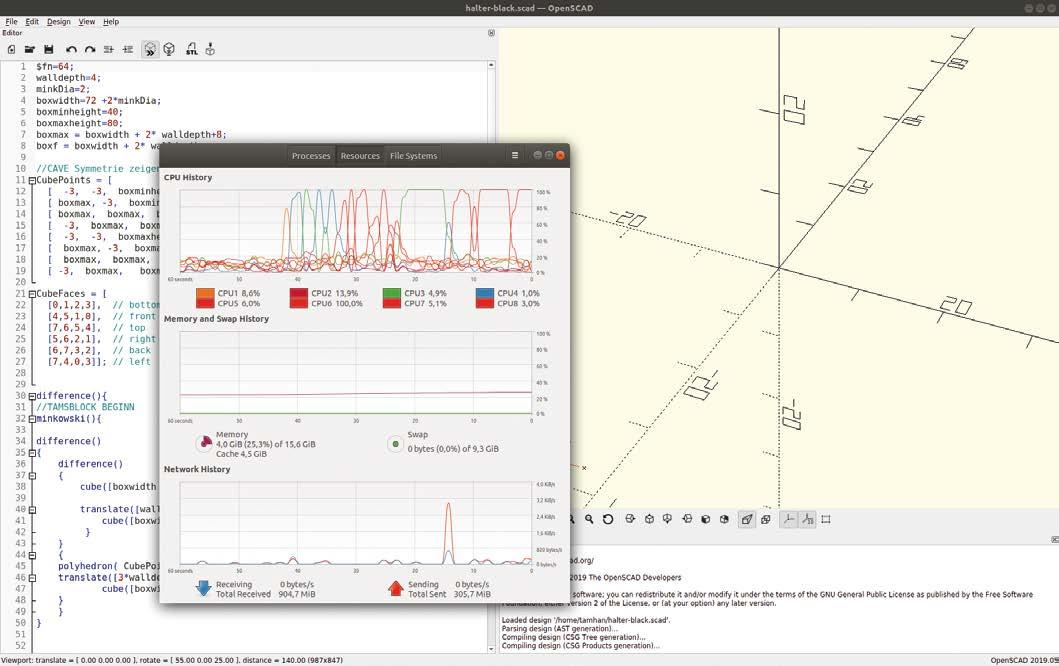Toggle Show Scale Markers in viewport toolbar
This screenshot has height=666, width=1059.
[x=807, y=519]
